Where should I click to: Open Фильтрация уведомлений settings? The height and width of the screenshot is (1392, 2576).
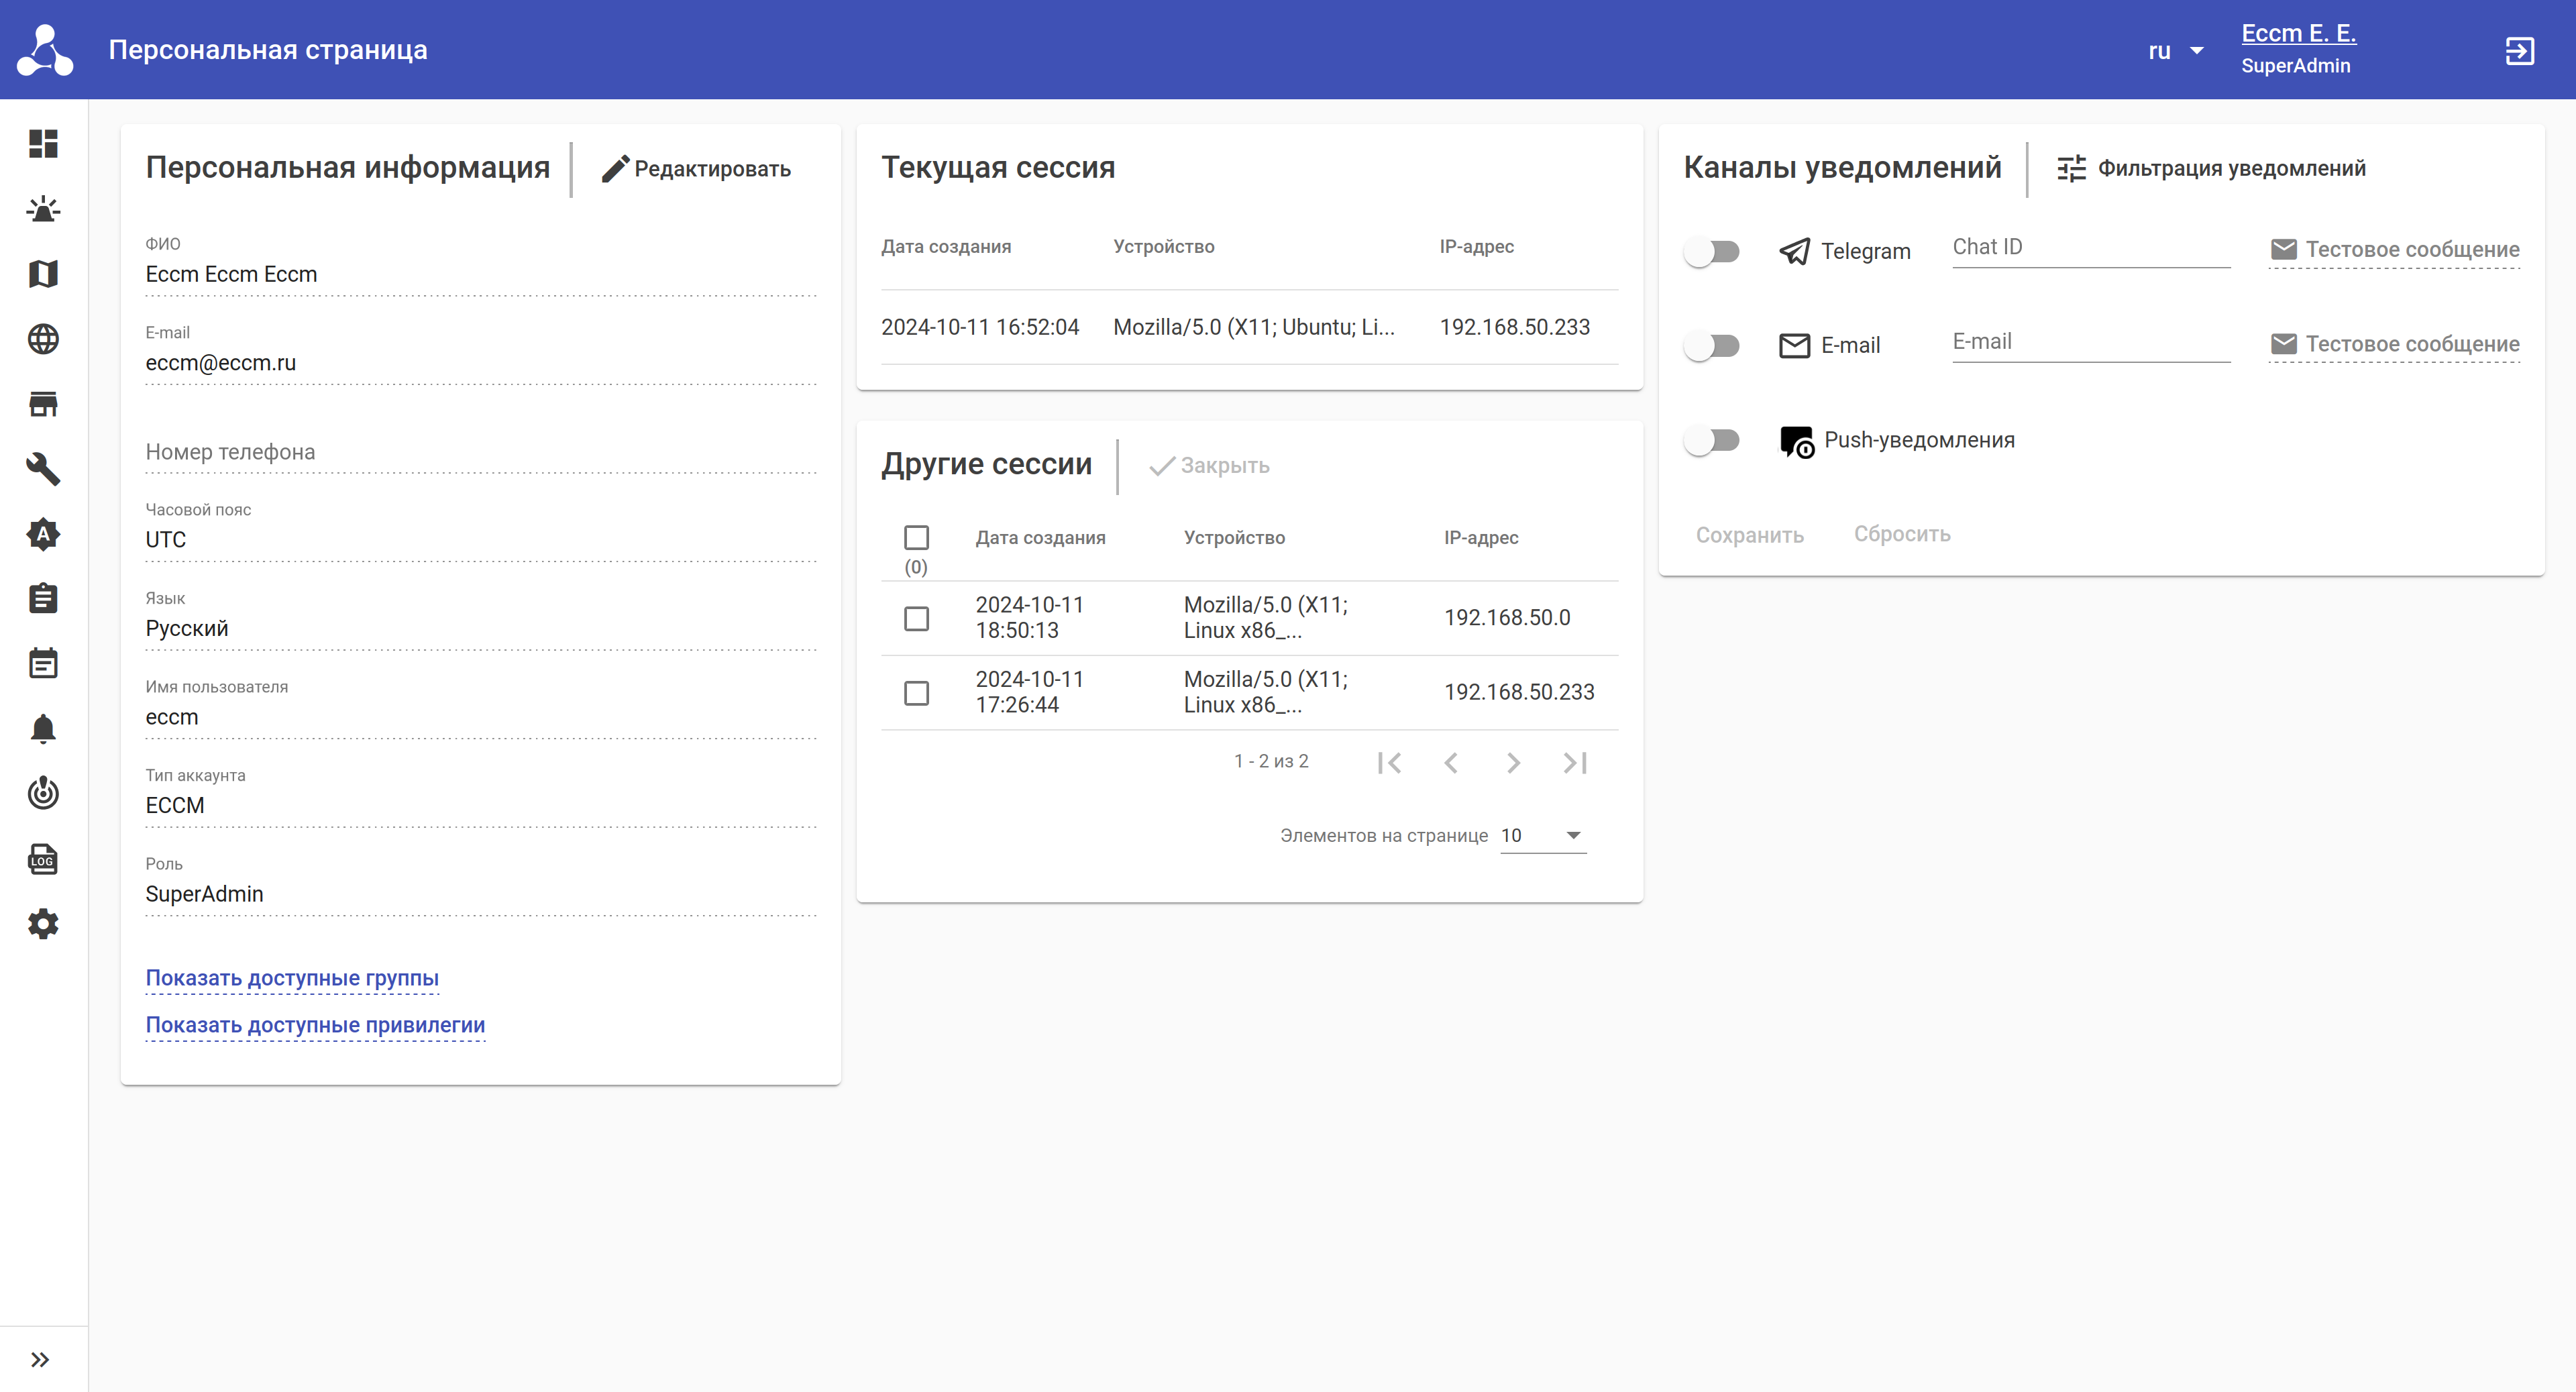(x=2211, y=169)
